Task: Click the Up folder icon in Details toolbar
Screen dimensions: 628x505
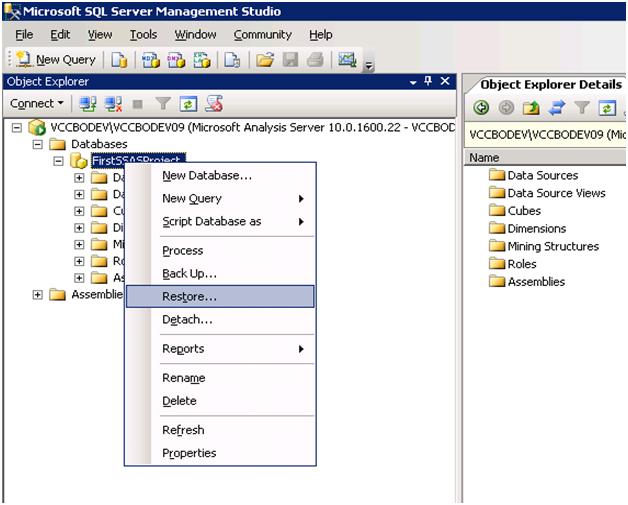Action: 531,108
